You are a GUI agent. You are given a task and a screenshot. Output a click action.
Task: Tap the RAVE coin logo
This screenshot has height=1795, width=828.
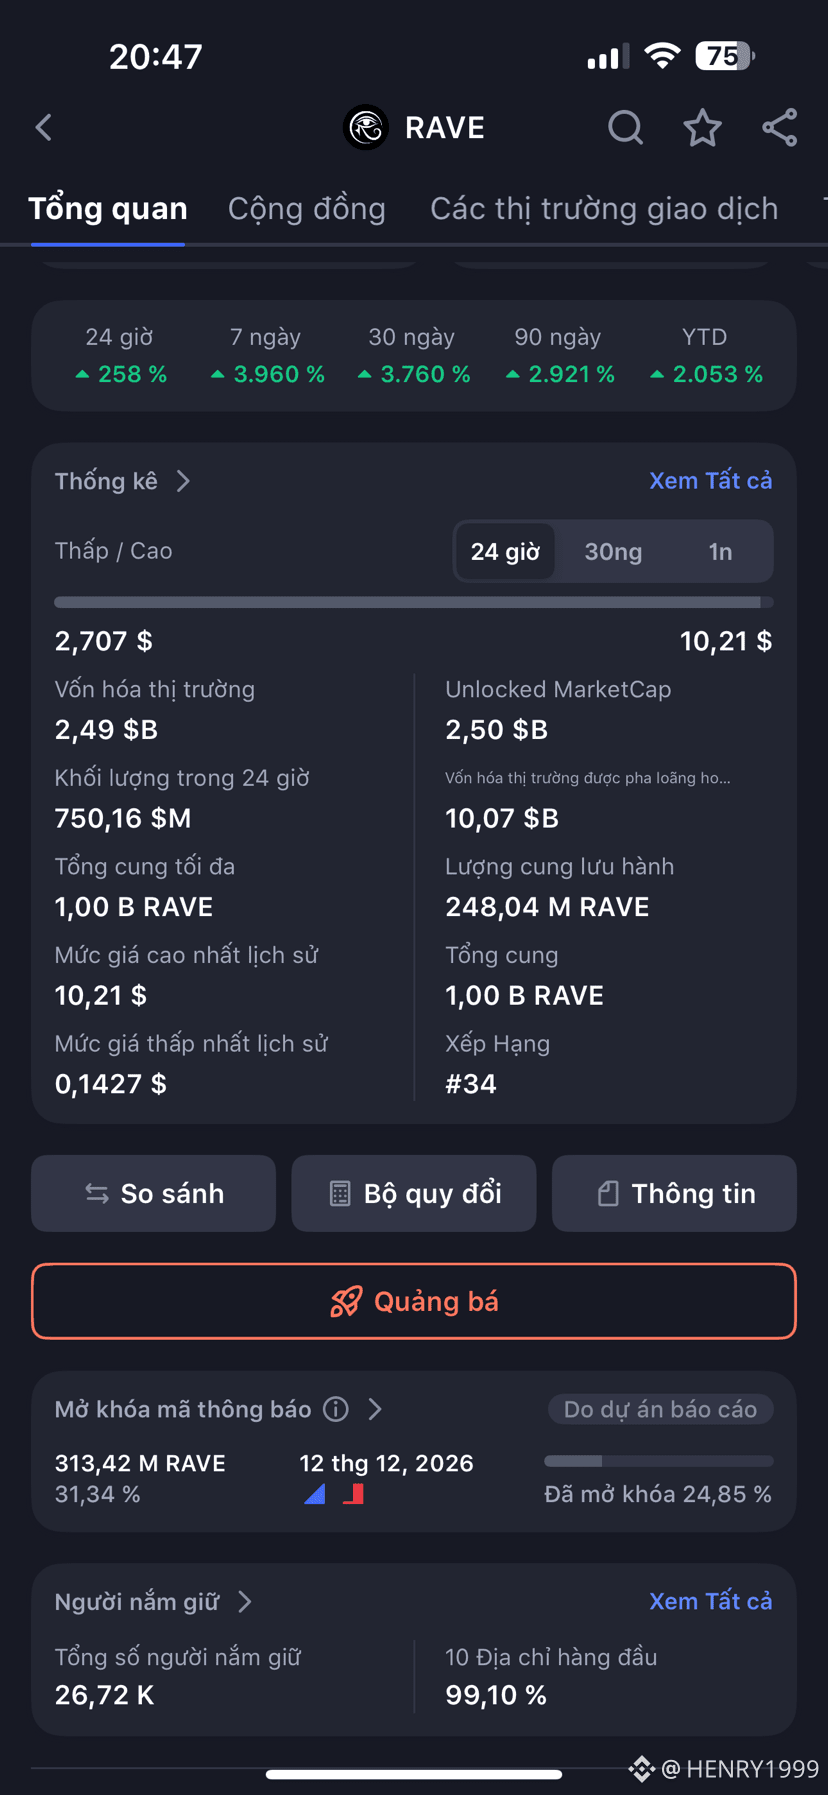pyautogui.click(x=366, y=128)
